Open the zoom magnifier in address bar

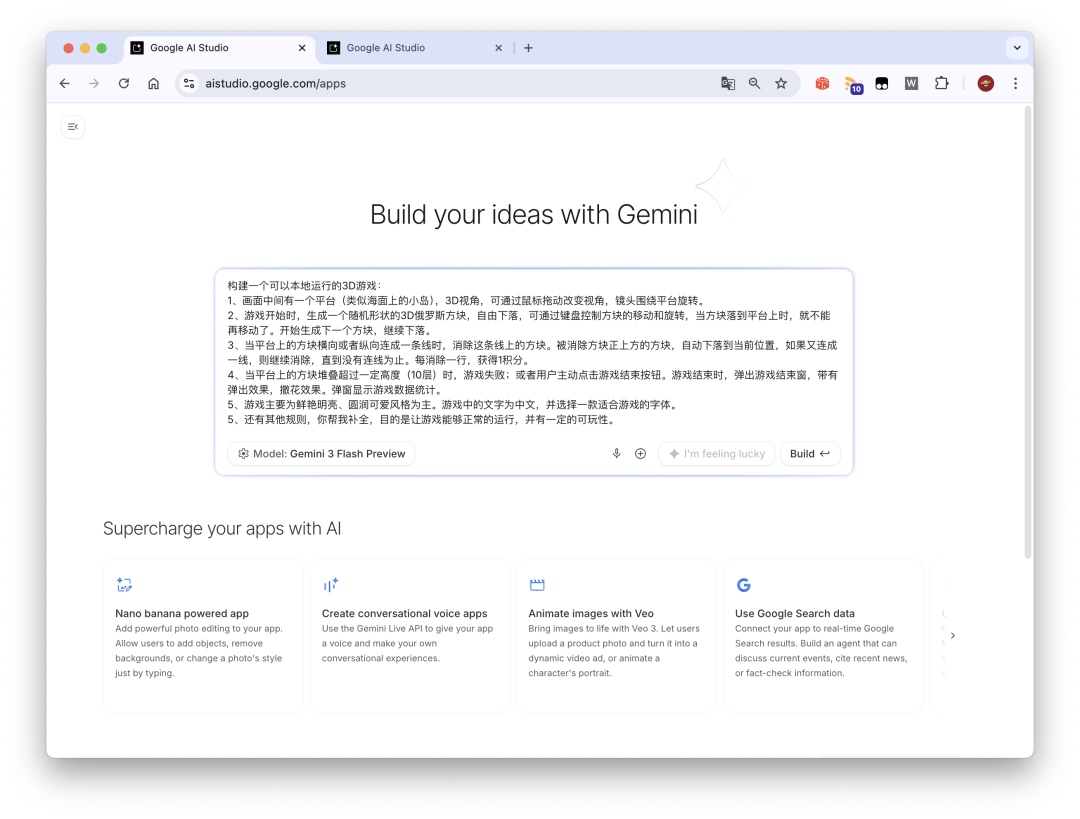(x=755, y=83)
